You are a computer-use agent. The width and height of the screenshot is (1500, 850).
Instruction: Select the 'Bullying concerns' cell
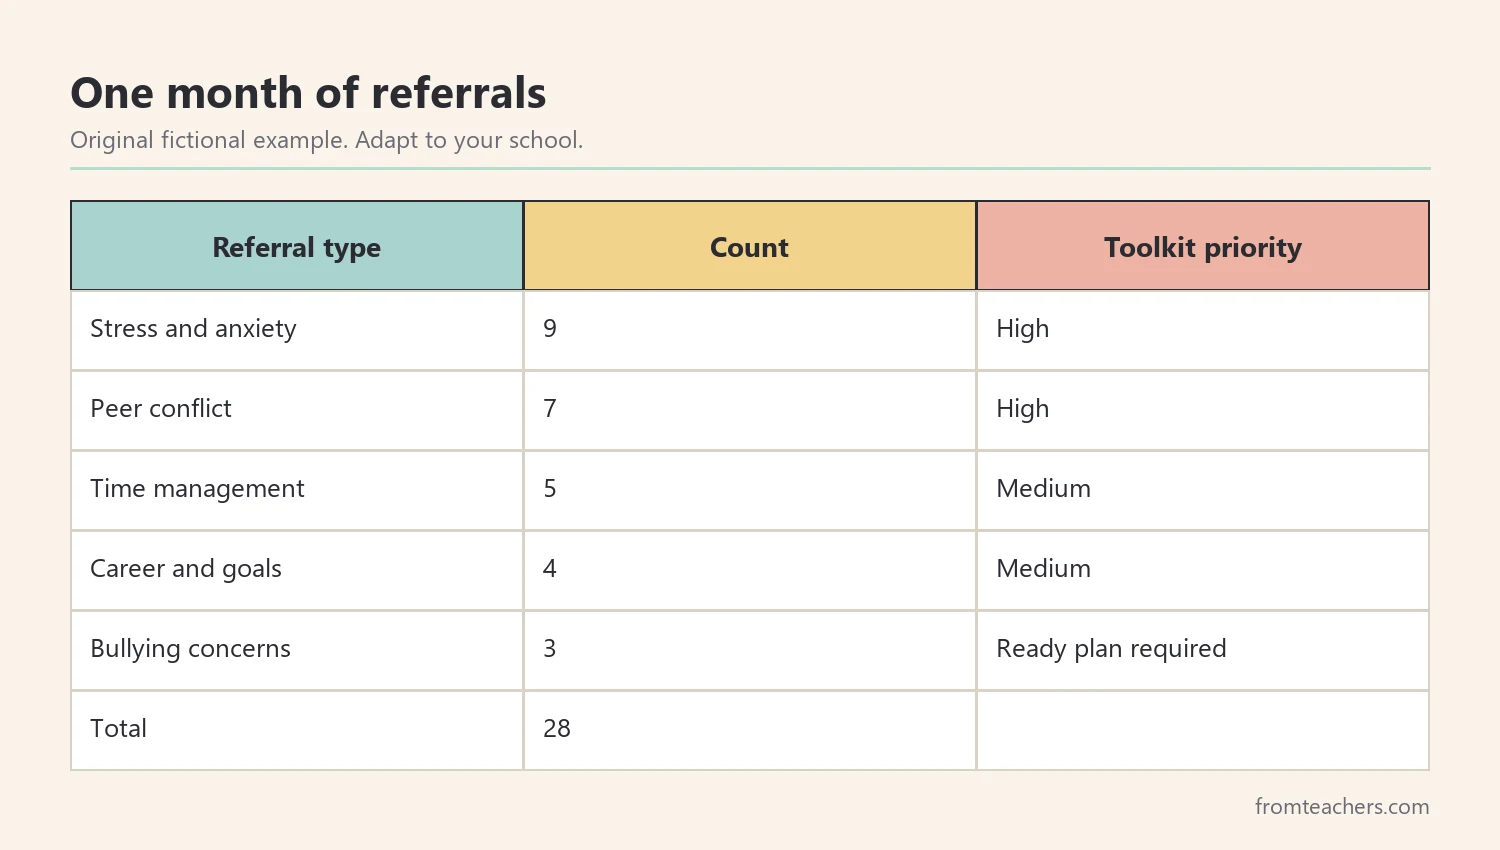tap(297, 650)
